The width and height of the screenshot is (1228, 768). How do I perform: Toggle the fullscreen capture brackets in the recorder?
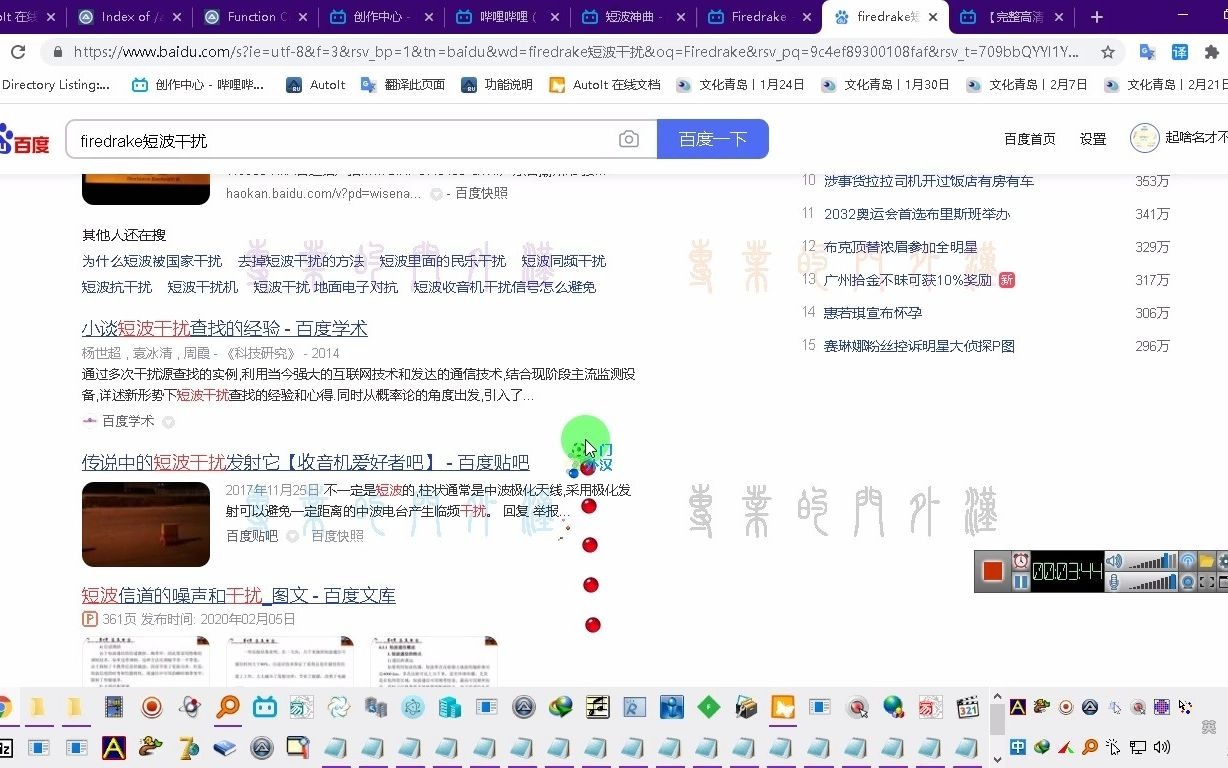pos(1206,582)
